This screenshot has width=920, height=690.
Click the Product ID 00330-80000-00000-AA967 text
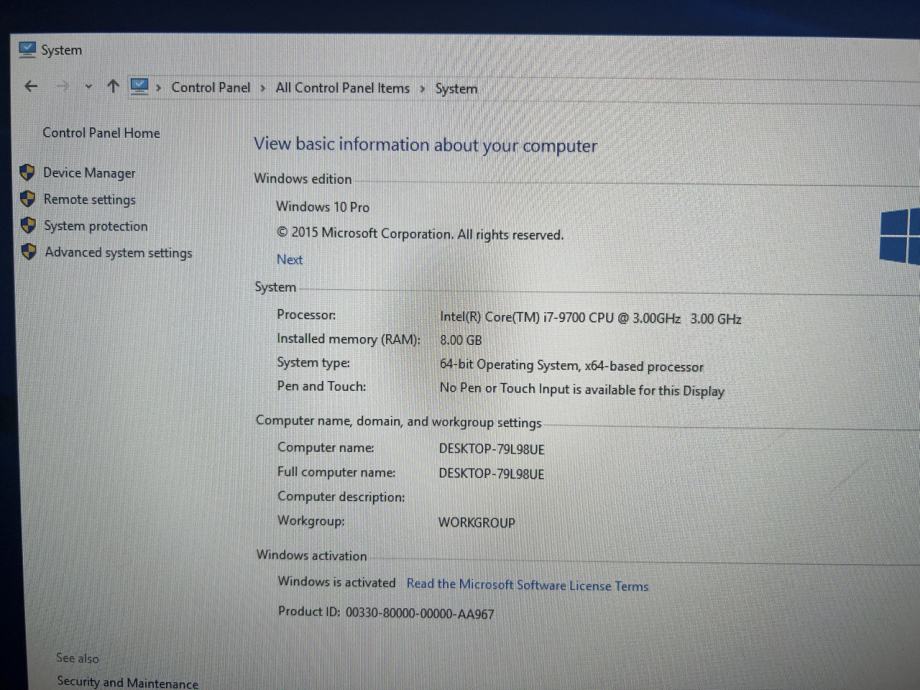(386, 613)
